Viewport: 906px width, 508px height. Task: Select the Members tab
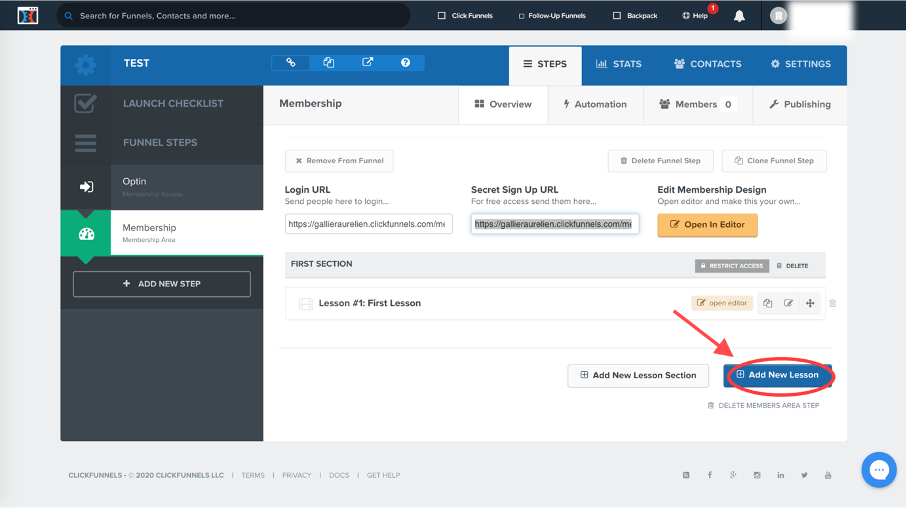698,104
